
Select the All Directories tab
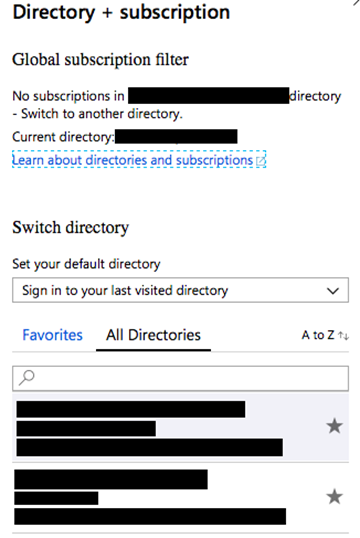153,335
